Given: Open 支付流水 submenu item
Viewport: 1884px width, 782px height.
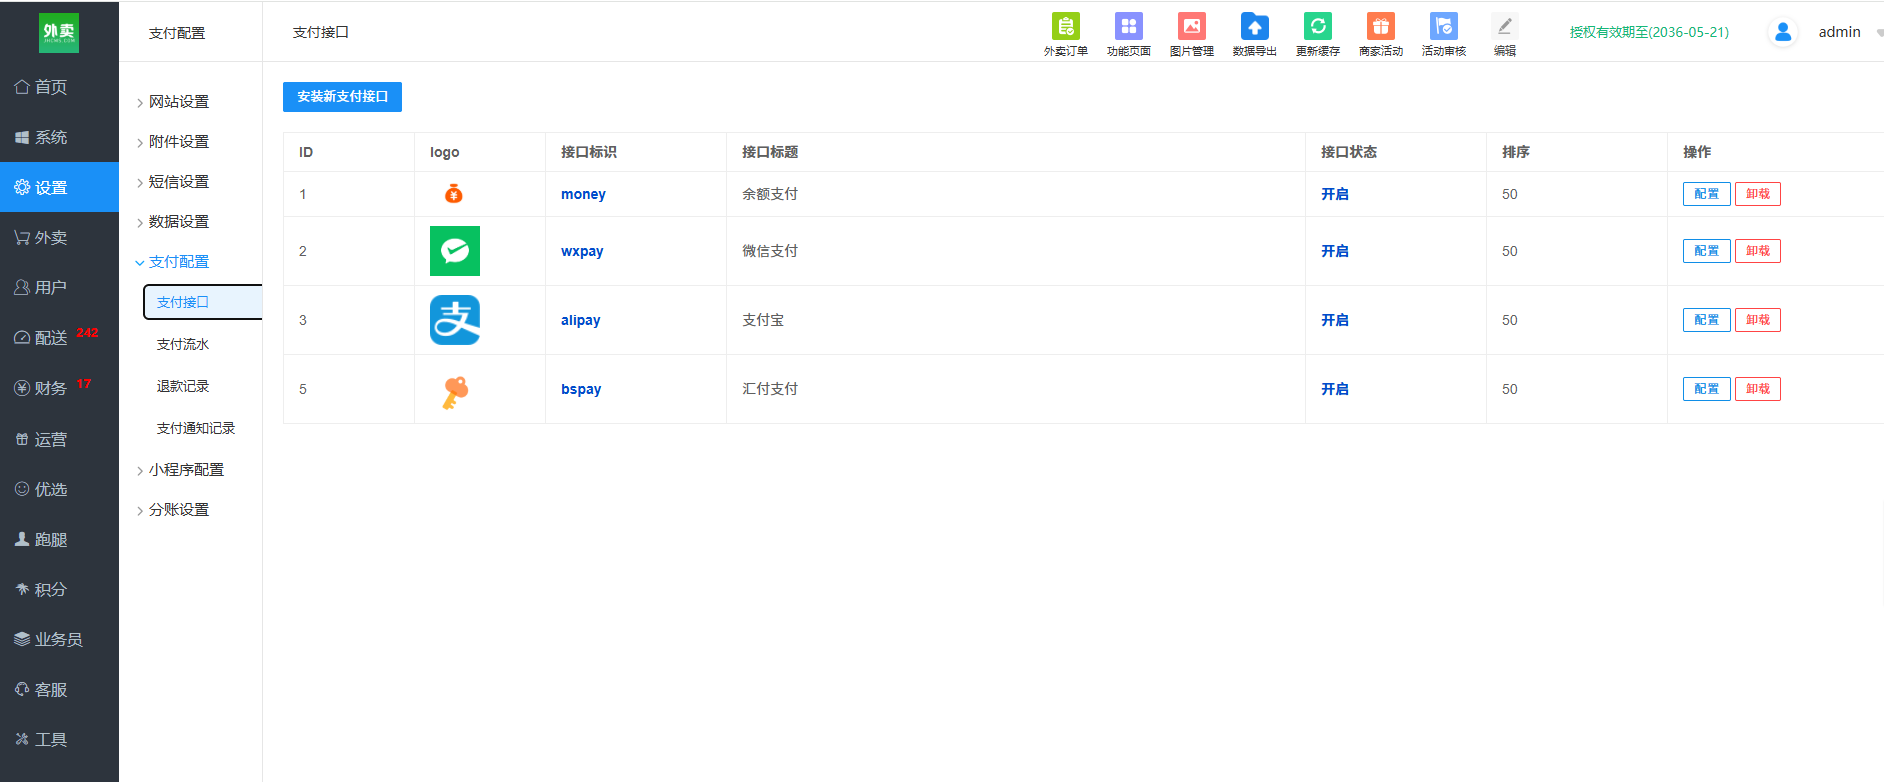Looking at the screenshot, I should pos(183,344).
